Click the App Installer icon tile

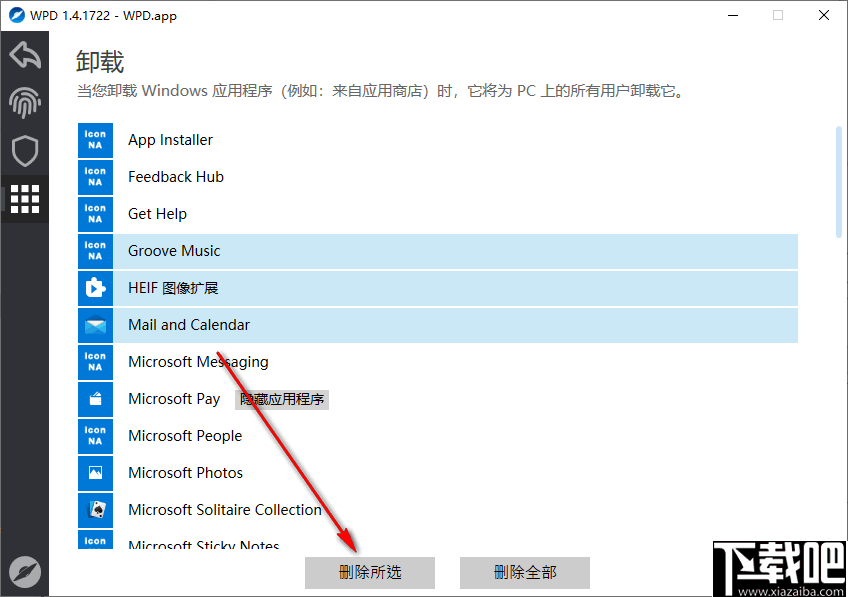click(95, 140)
